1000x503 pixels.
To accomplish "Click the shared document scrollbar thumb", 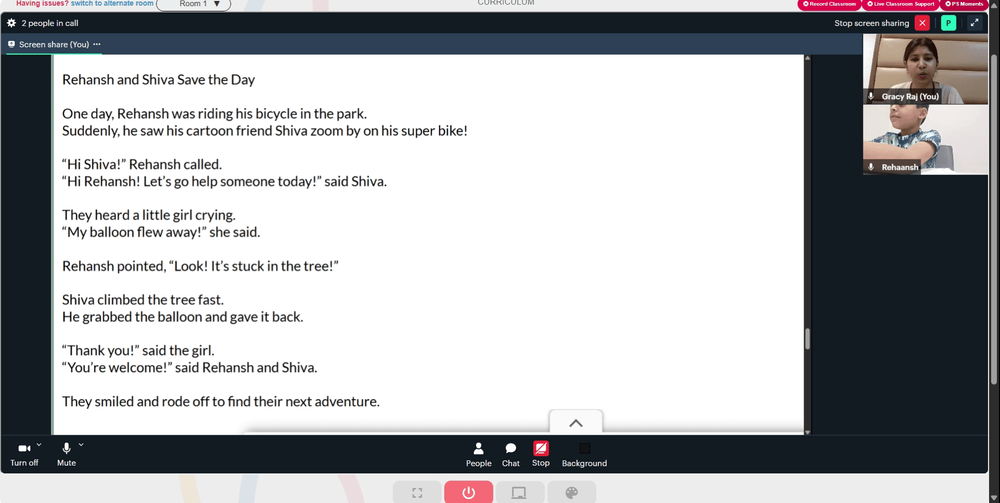I will click(x=807, y=339).
